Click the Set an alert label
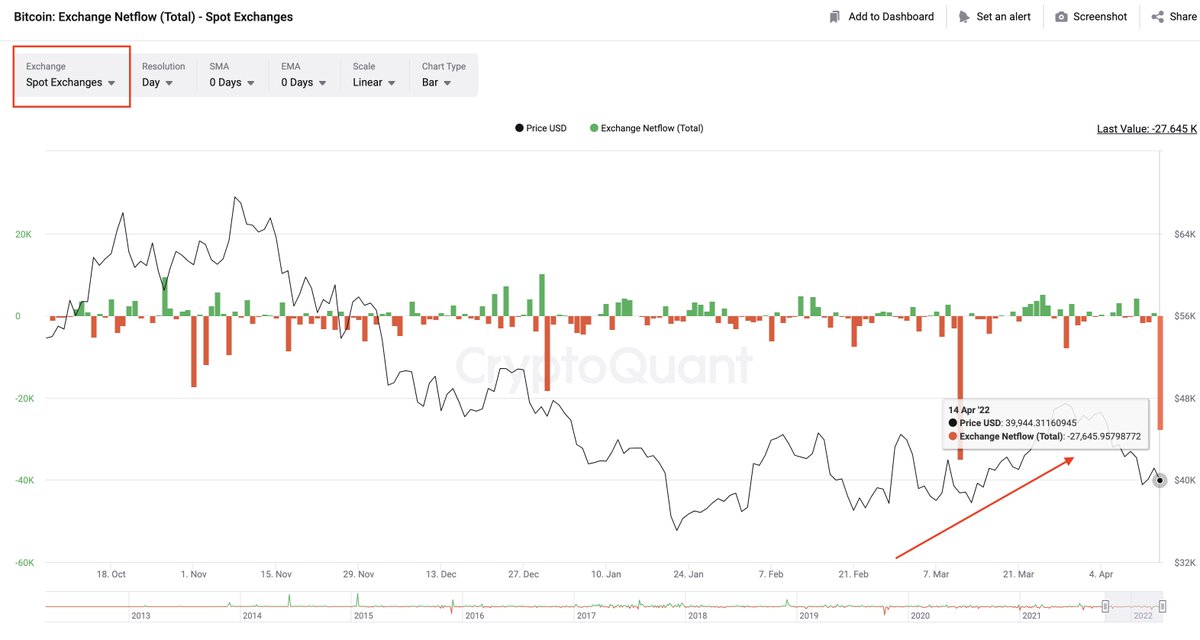The height and width of the screenshot is (640, 1200). point(1004,17)
